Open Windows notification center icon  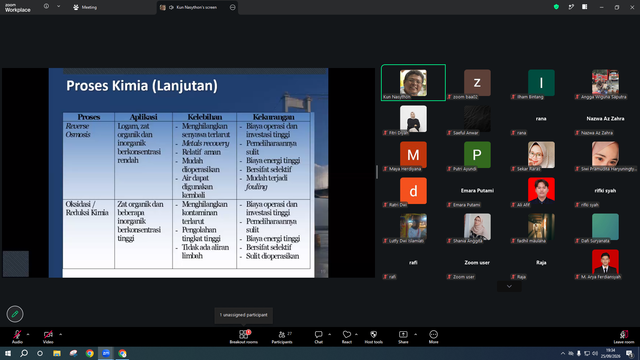pyautogui.click(x=630, y=353)
